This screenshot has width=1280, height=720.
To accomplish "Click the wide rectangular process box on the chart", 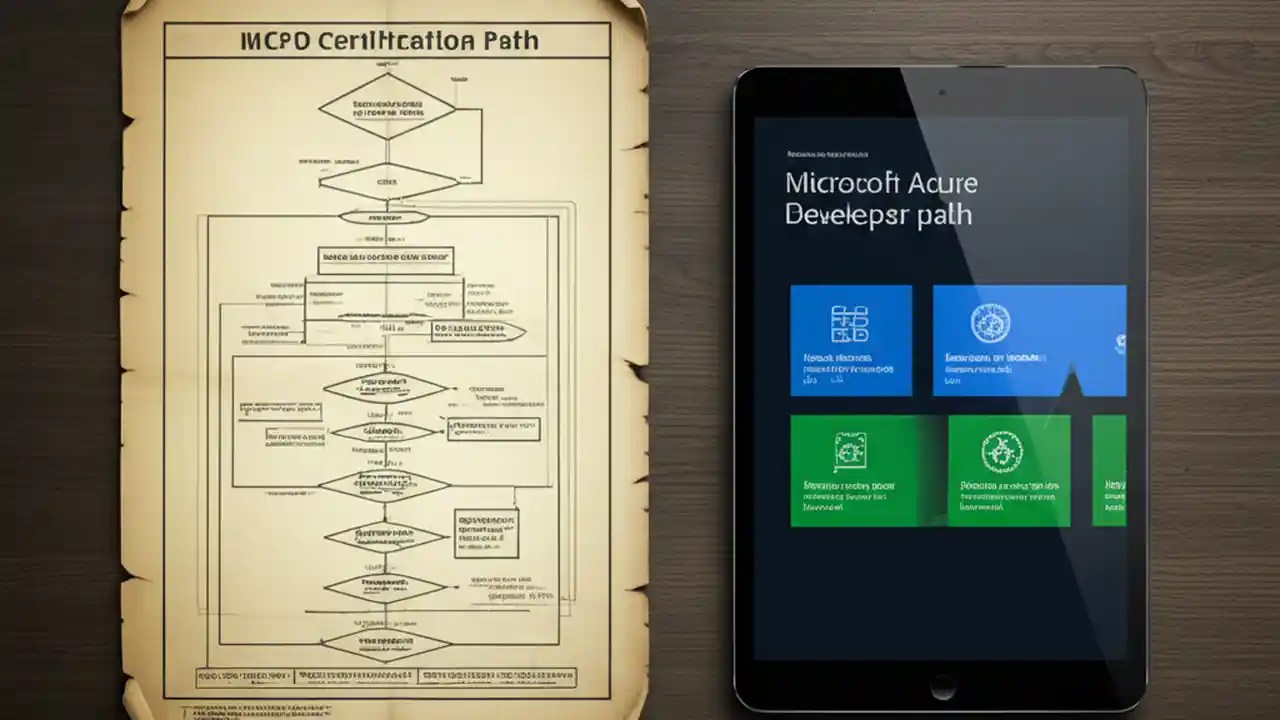I will [x=384, y=259].
